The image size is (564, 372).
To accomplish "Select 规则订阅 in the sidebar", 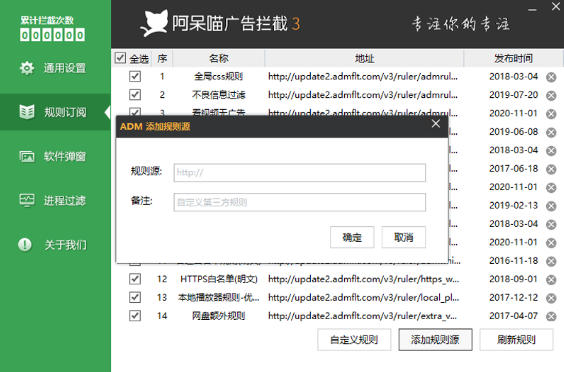I will tap(55, 112).
